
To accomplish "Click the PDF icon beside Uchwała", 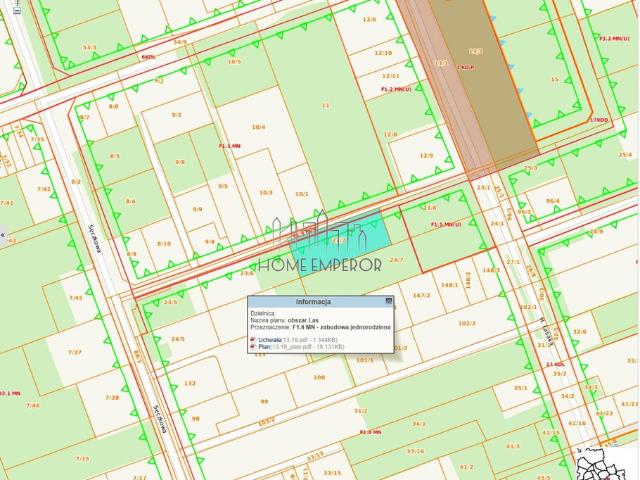I will click(x=254, y=340).
